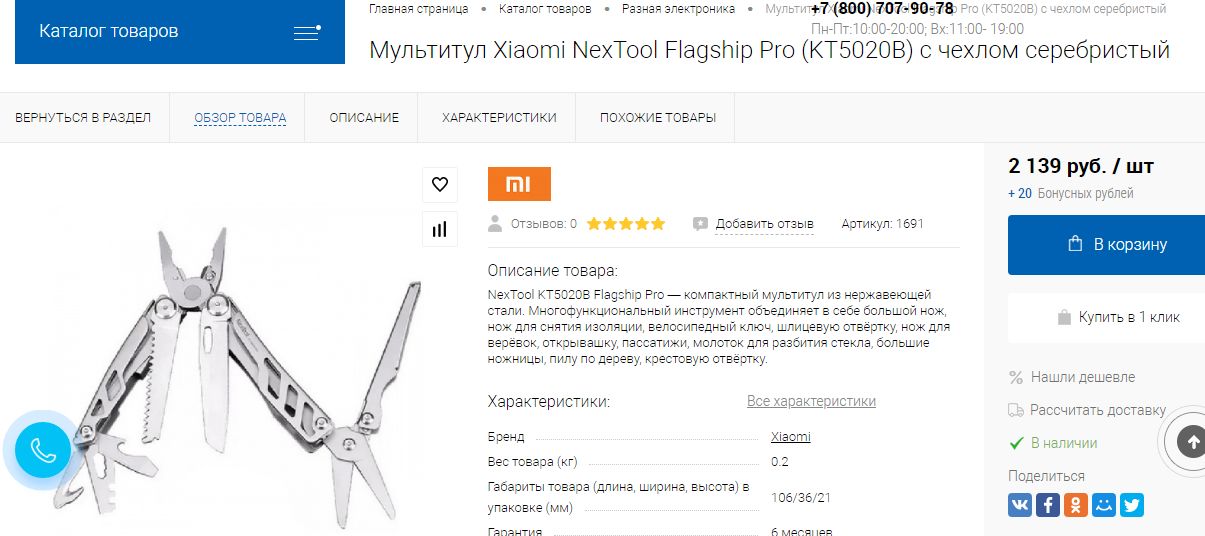Open the Все характеристики link

coord(811,401)
